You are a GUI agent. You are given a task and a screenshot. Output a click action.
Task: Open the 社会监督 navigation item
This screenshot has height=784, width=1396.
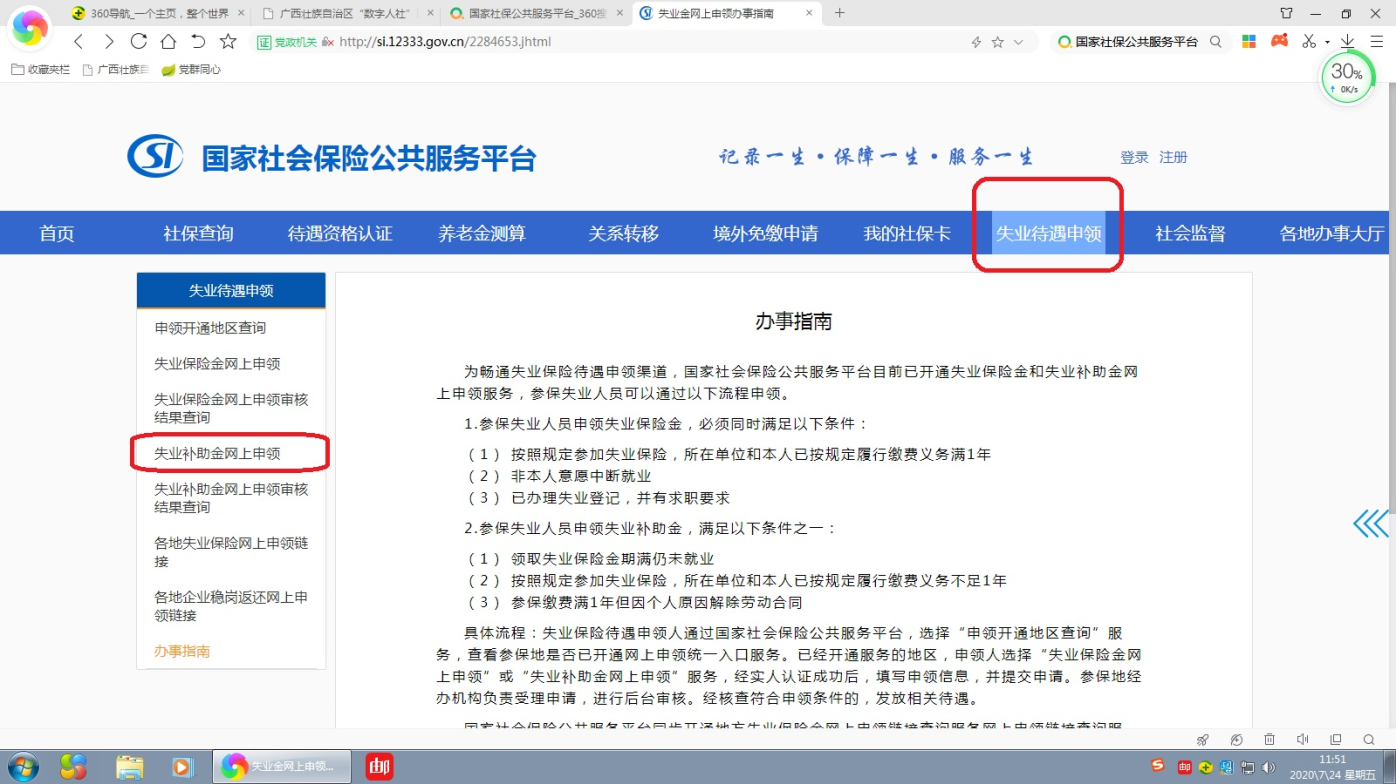(1190, 233)
